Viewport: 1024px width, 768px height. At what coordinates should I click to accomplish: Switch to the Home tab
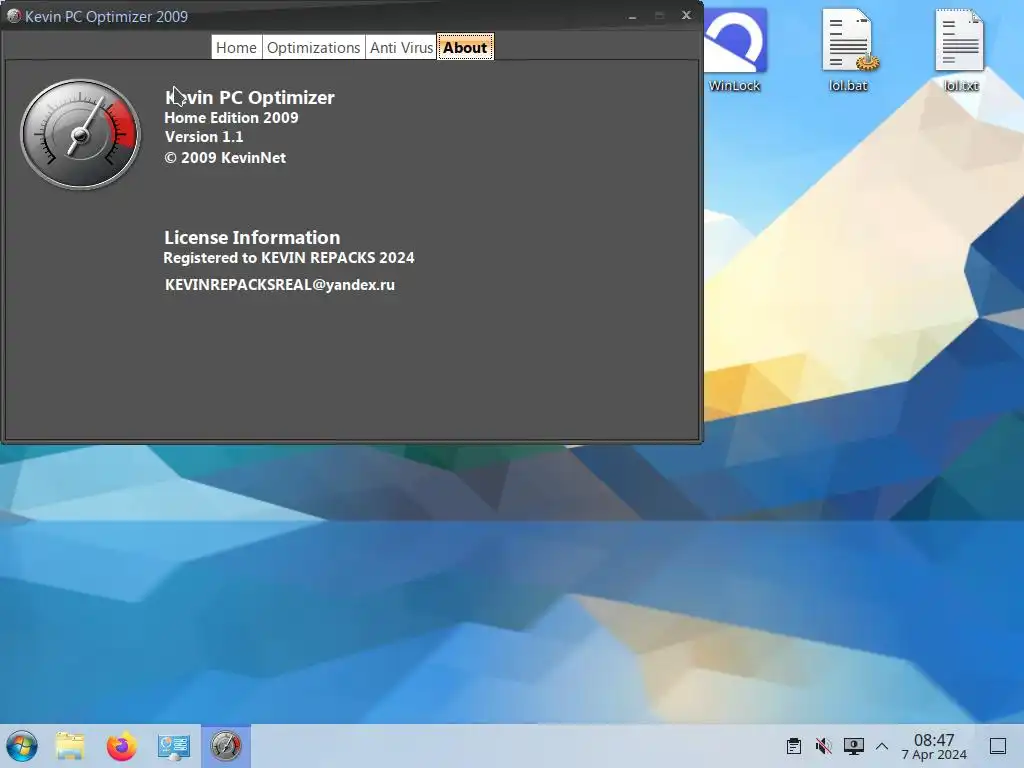tap(236, 48)
